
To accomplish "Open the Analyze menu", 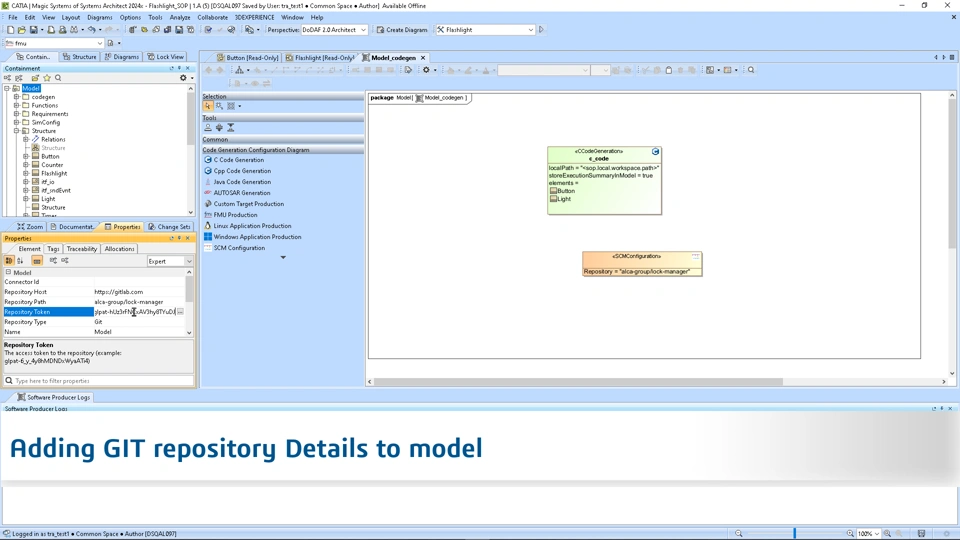I will point(179,17).
